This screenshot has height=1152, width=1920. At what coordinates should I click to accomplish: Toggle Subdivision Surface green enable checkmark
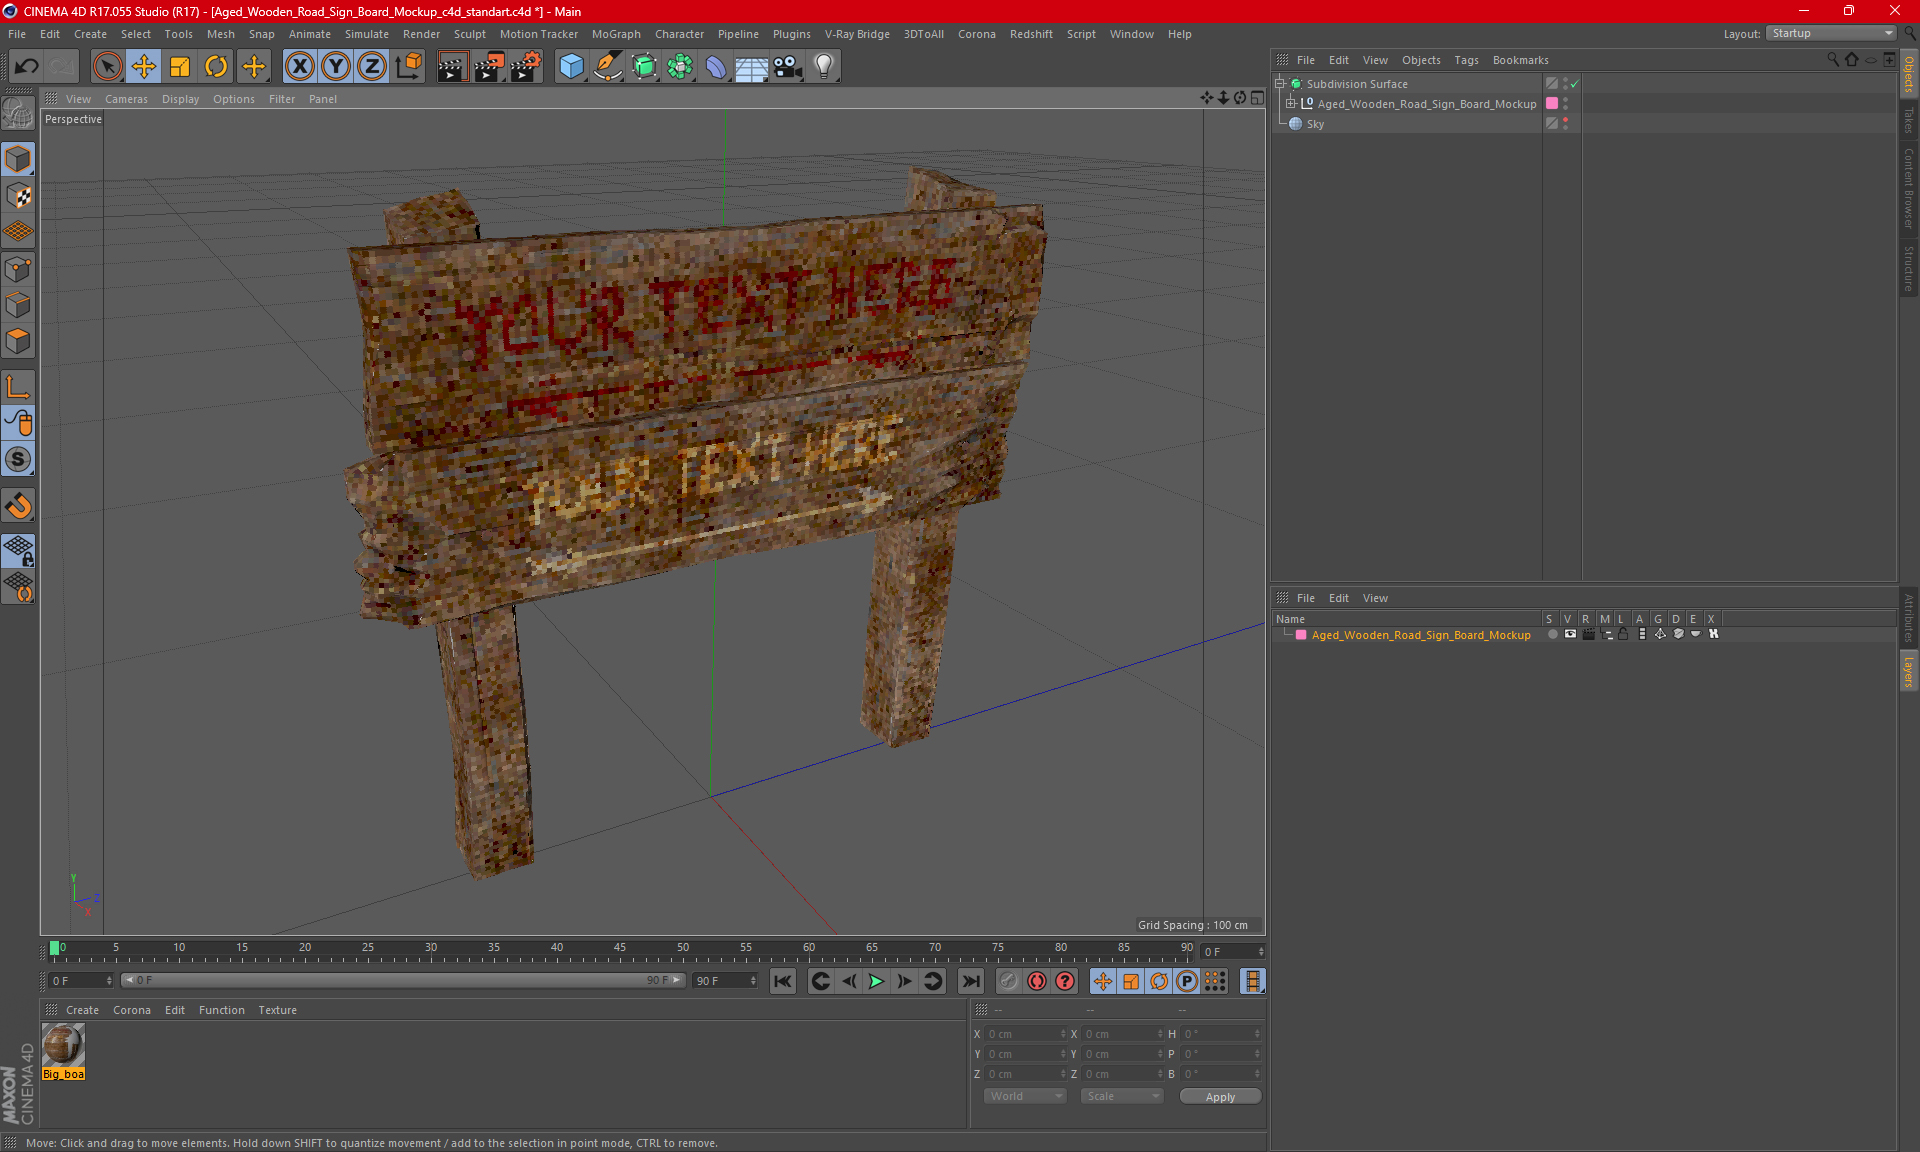point(1574,84)
